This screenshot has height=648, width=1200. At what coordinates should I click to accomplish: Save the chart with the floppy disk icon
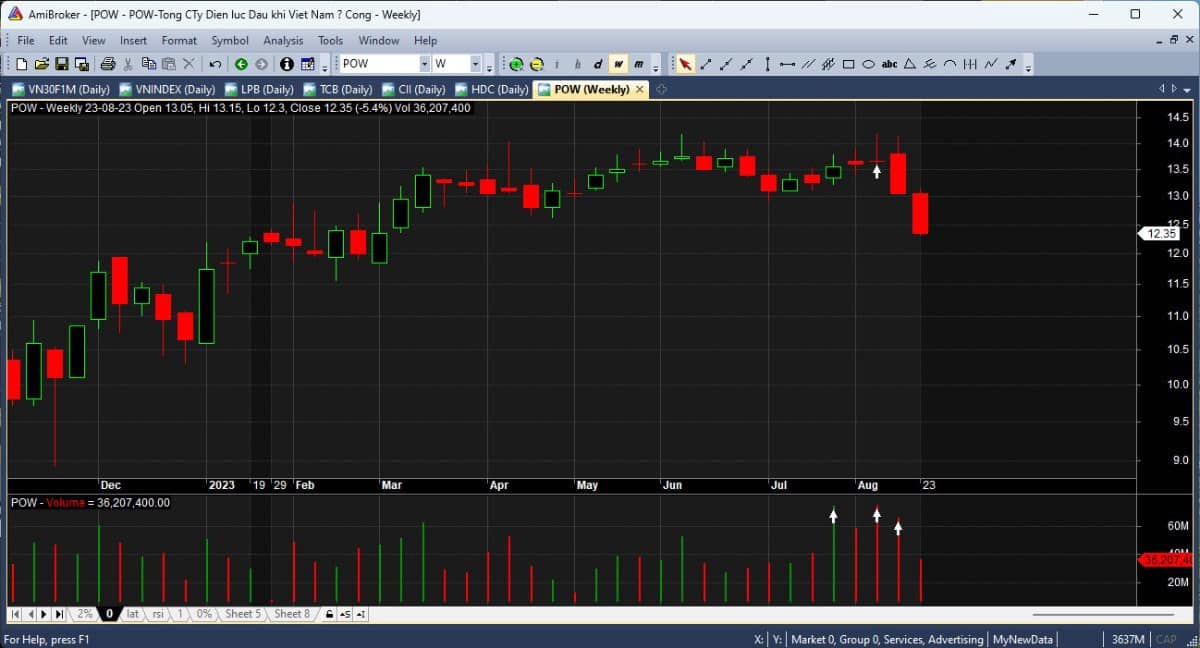(x=62, y=64)
